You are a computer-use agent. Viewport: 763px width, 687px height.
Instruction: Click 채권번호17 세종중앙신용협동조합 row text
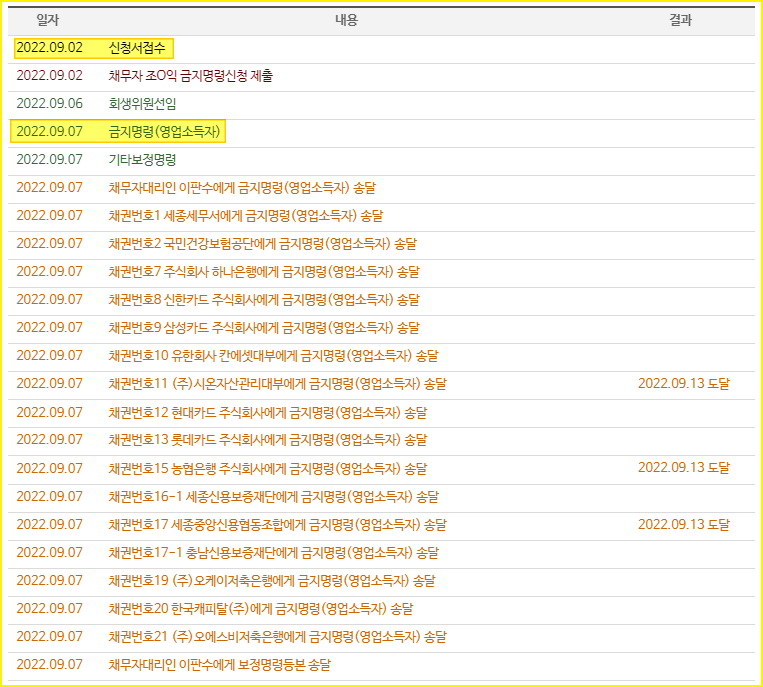tap(277, 524)
